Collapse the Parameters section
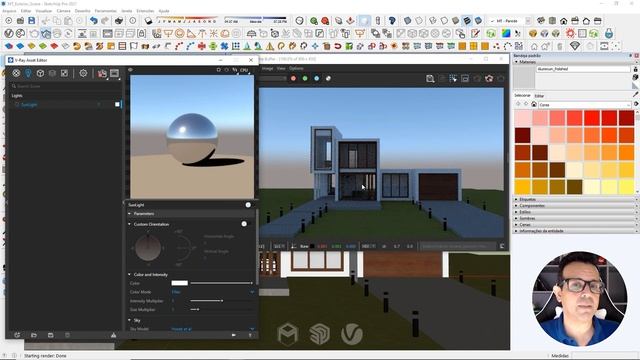Image resolution: width=640 pixels, height=360 pixels. pos(129,213)
